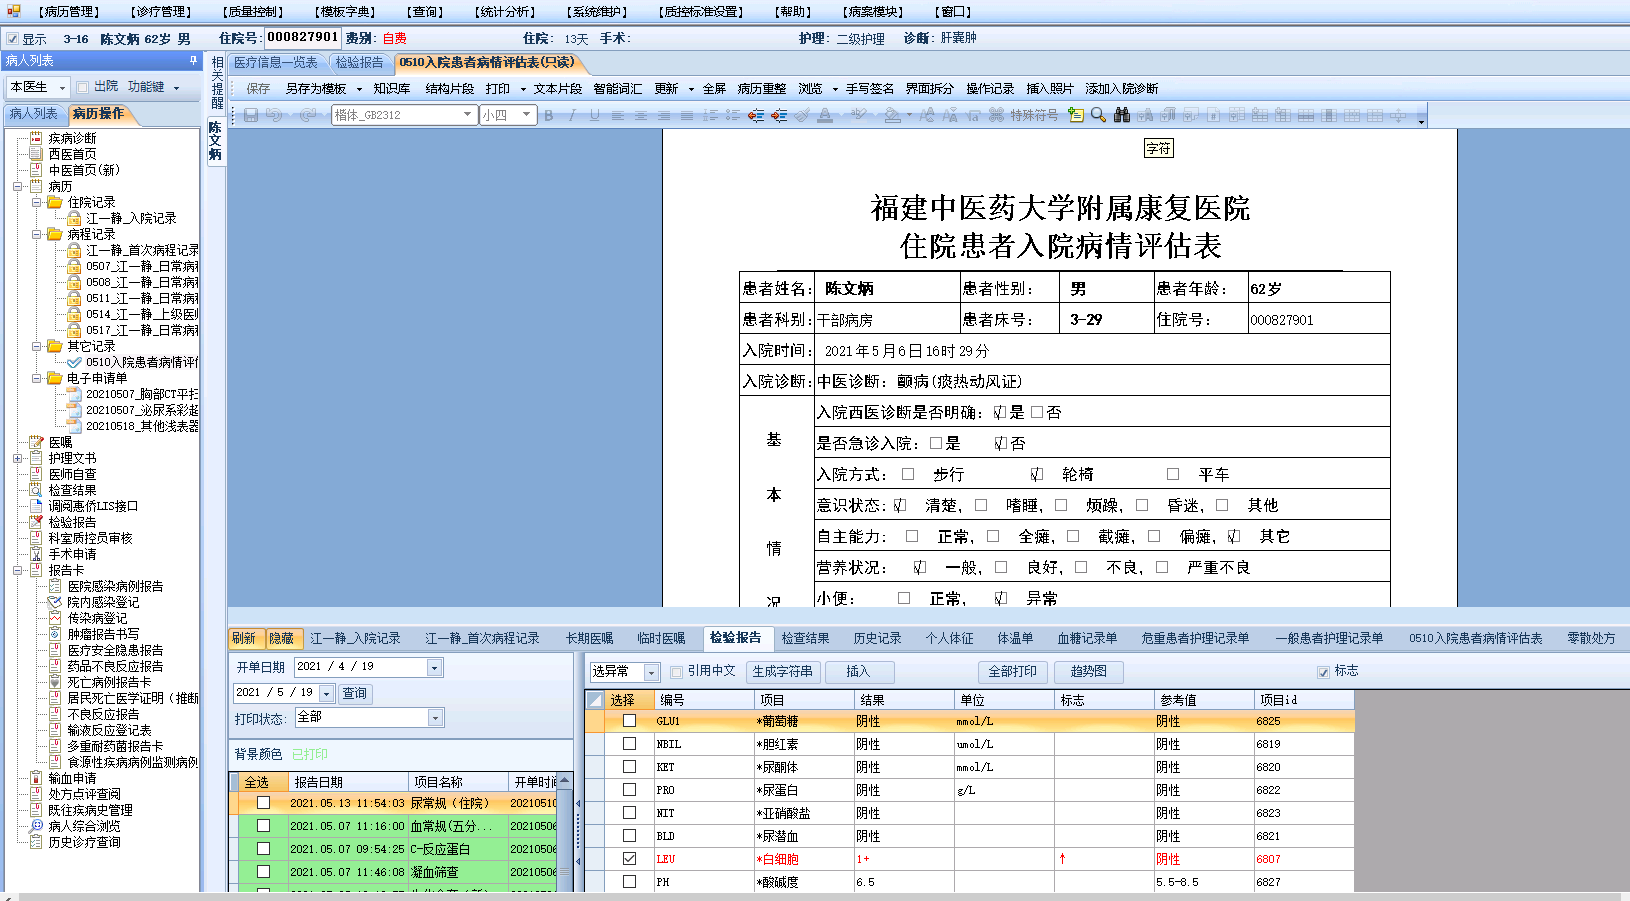The image size is (1630, 901).
Task: Click the increase indent icon
Action: (779, 115)
